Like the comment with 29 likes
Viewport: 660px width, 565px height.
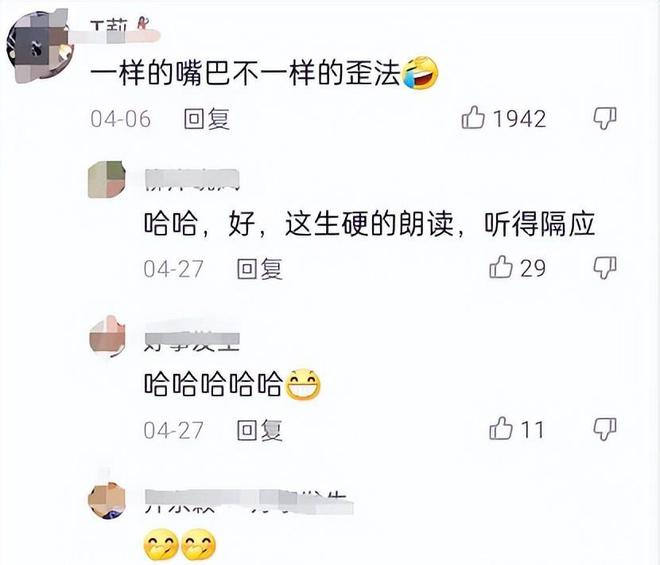click(x=501, y=267)
